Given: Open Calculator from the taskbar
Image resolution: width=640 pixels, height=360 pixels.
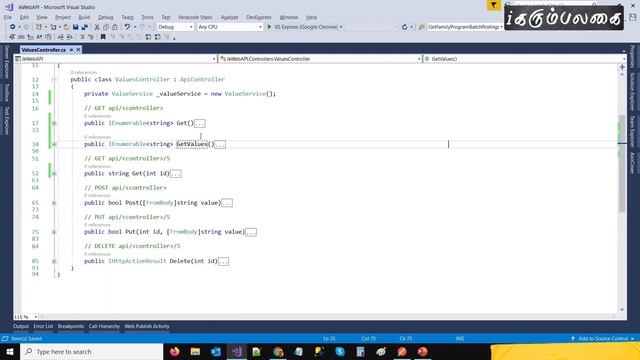Looking at the screenshot, I should pyautogui.click(x=360, y=352).
